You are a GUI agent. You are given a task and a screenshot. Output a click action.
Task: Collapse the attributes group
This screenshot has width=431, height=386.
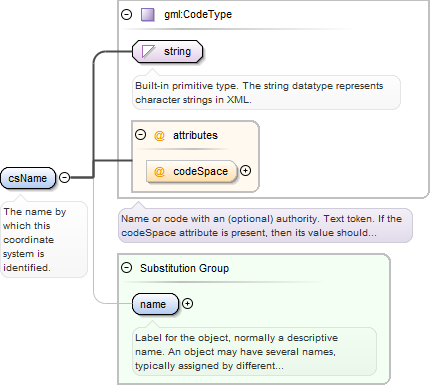coord(141,135)
